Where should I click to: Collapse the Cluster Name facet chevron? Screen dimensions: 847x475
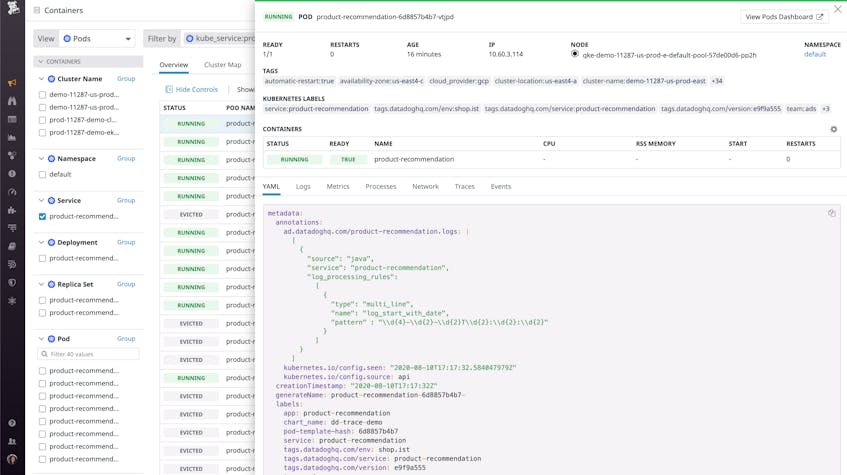coord(42,79)
